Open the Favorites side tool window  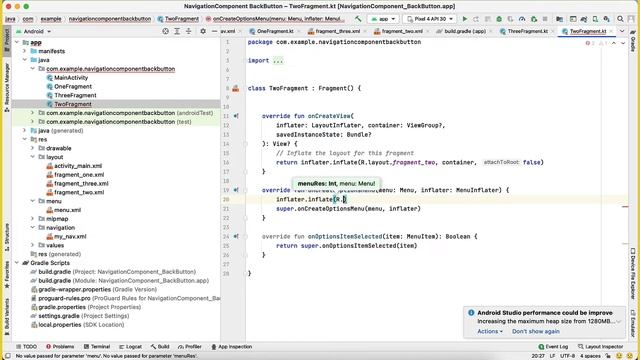(x=7, y=274)
